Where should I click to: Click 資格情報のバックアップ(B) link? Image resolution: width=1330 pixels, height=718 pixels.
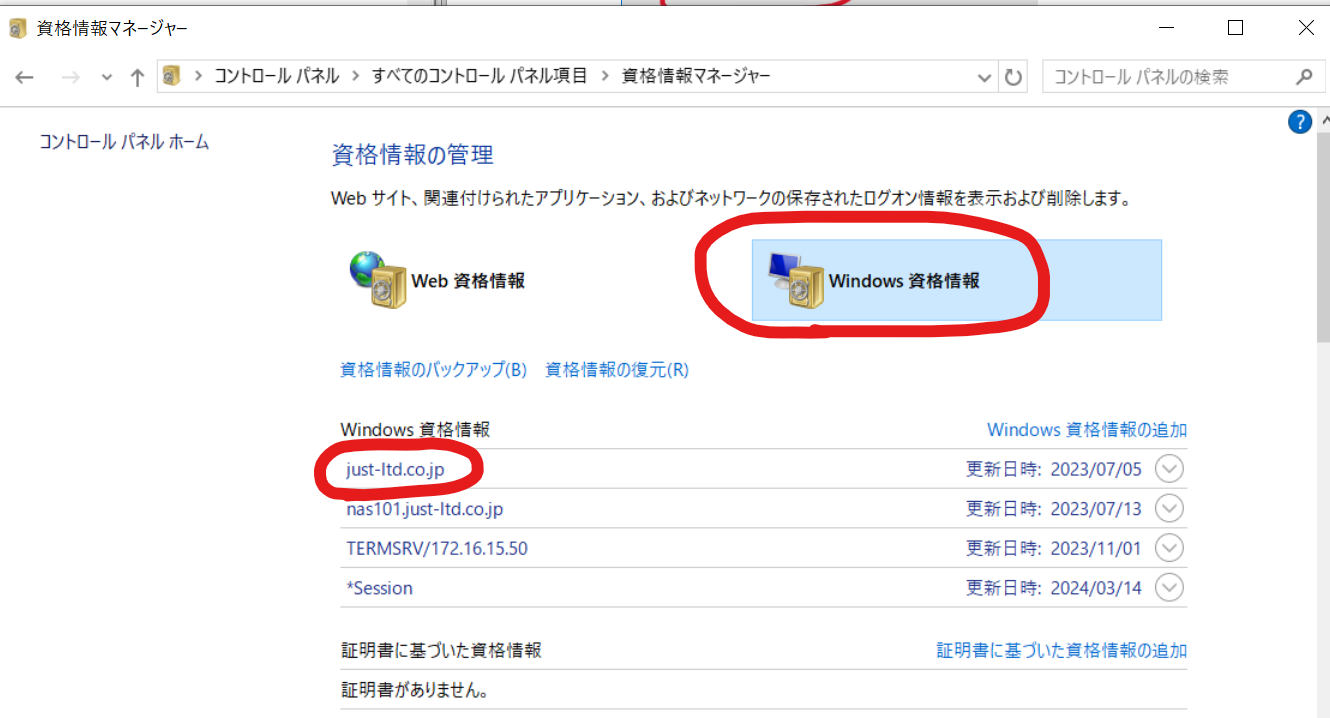(x=434, y=370)
